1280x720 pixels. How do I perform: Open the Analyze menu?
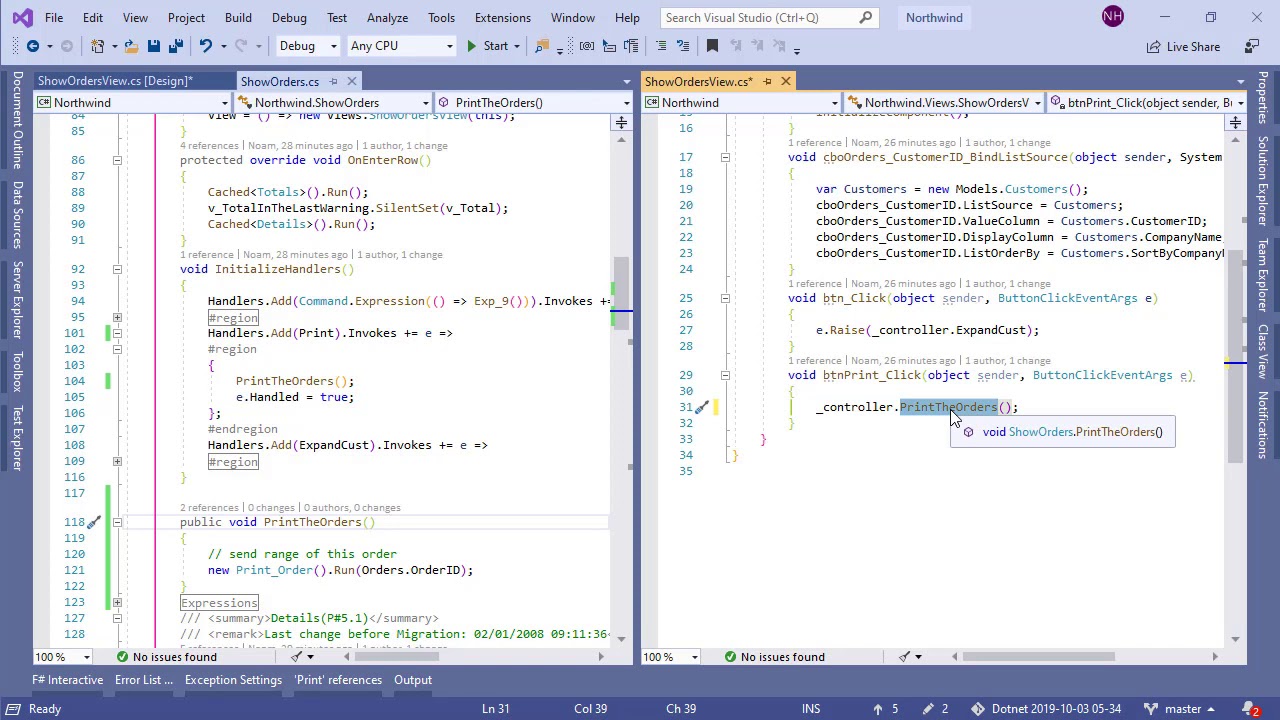pyautogui.click(x=387, y=17)
